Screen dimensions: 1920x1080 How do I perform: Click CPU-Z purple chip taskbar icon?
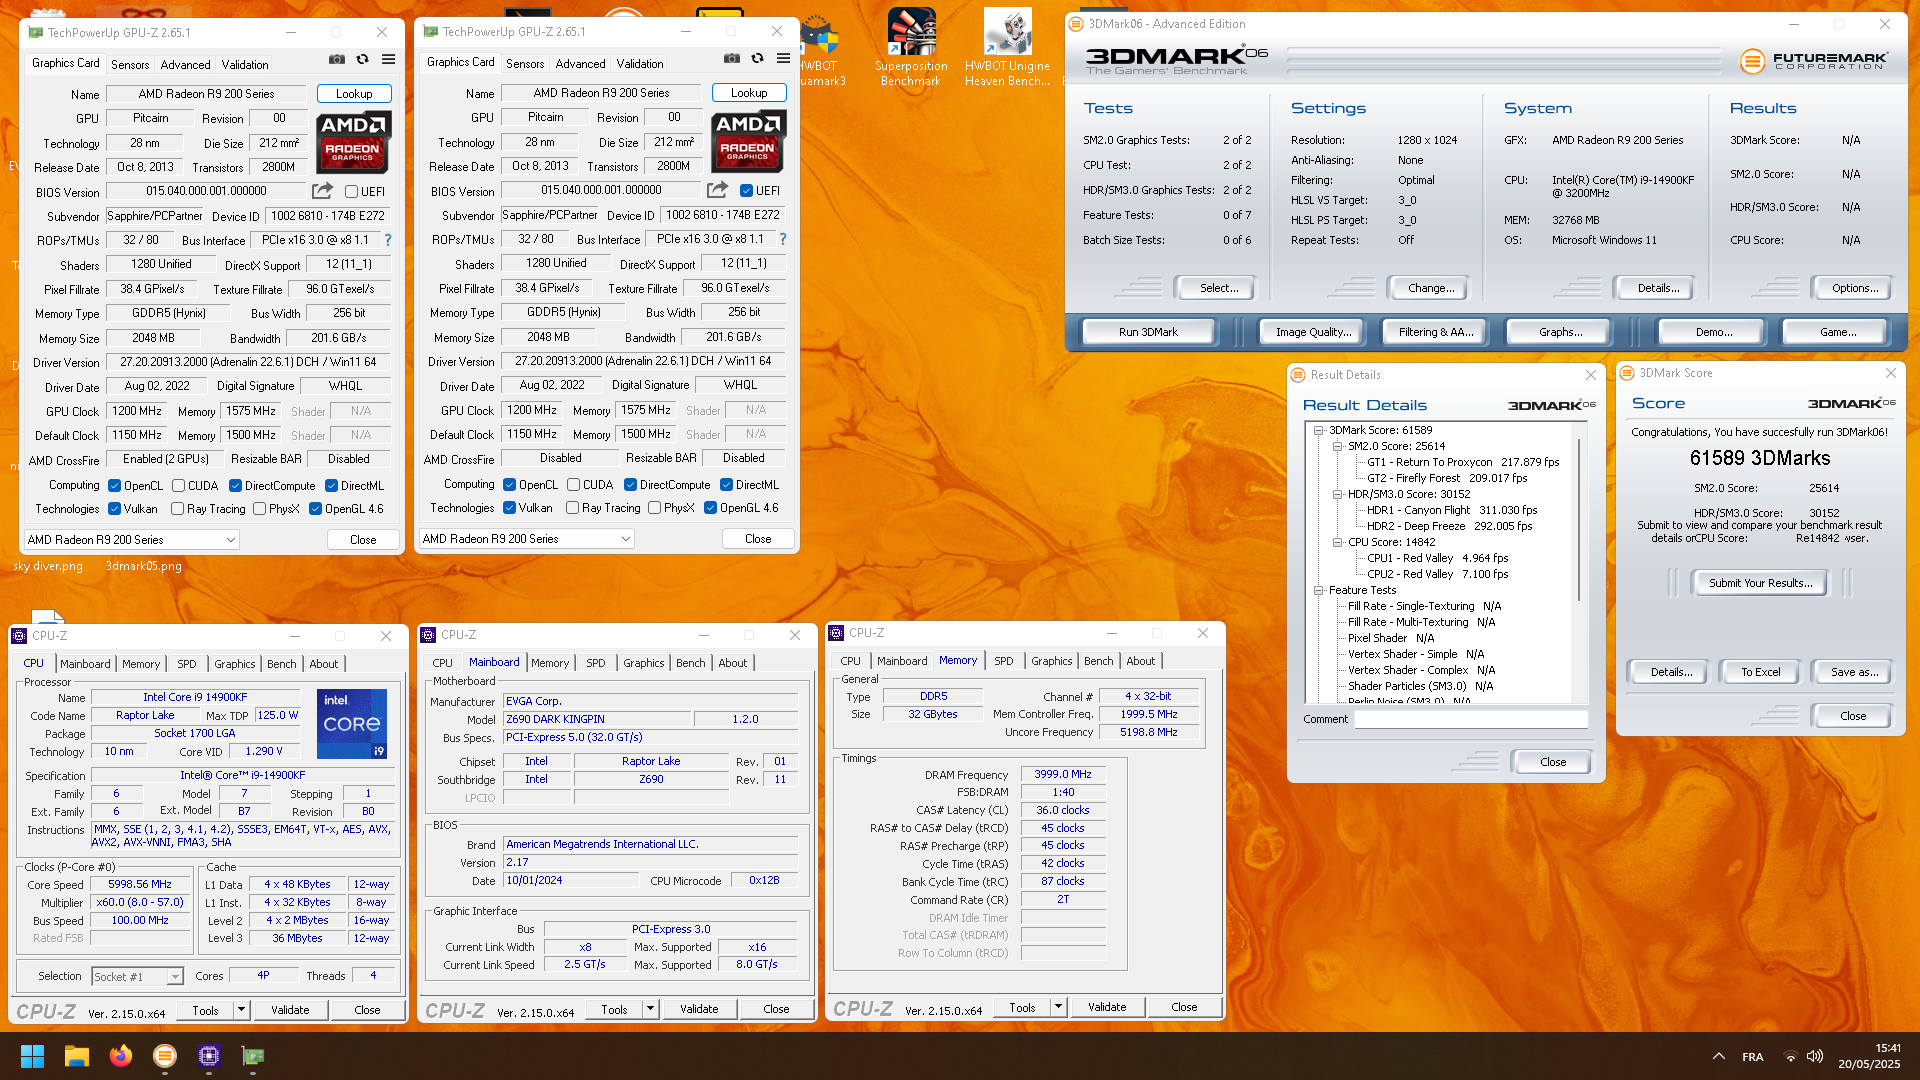click(x=209, y=1056)
